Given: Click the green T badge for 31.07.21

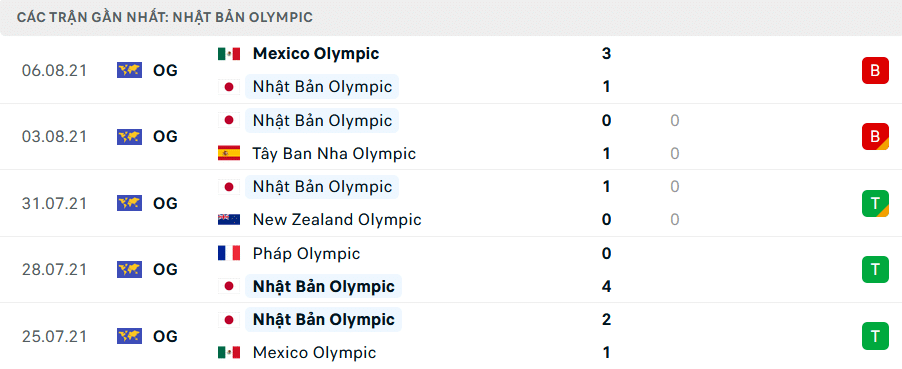Looking at the screenshot, I should (875, 203).
